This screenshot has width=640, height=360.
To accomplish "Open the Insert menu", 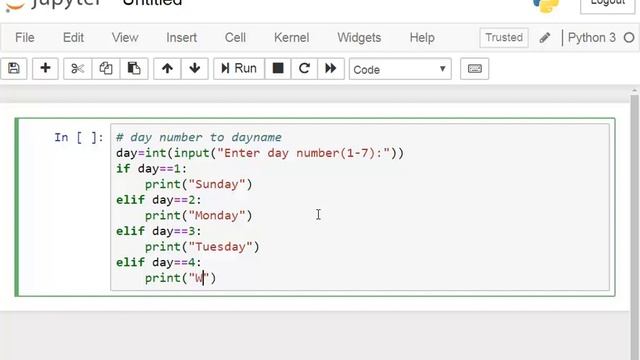I will click(181, 38).
